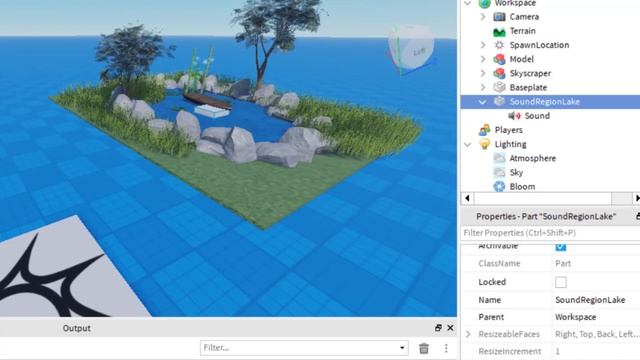Image resolution: width=640 pixels, height=360 pixels.
Task: Click the Camera icon in Explorer
Action: point(499,17)
